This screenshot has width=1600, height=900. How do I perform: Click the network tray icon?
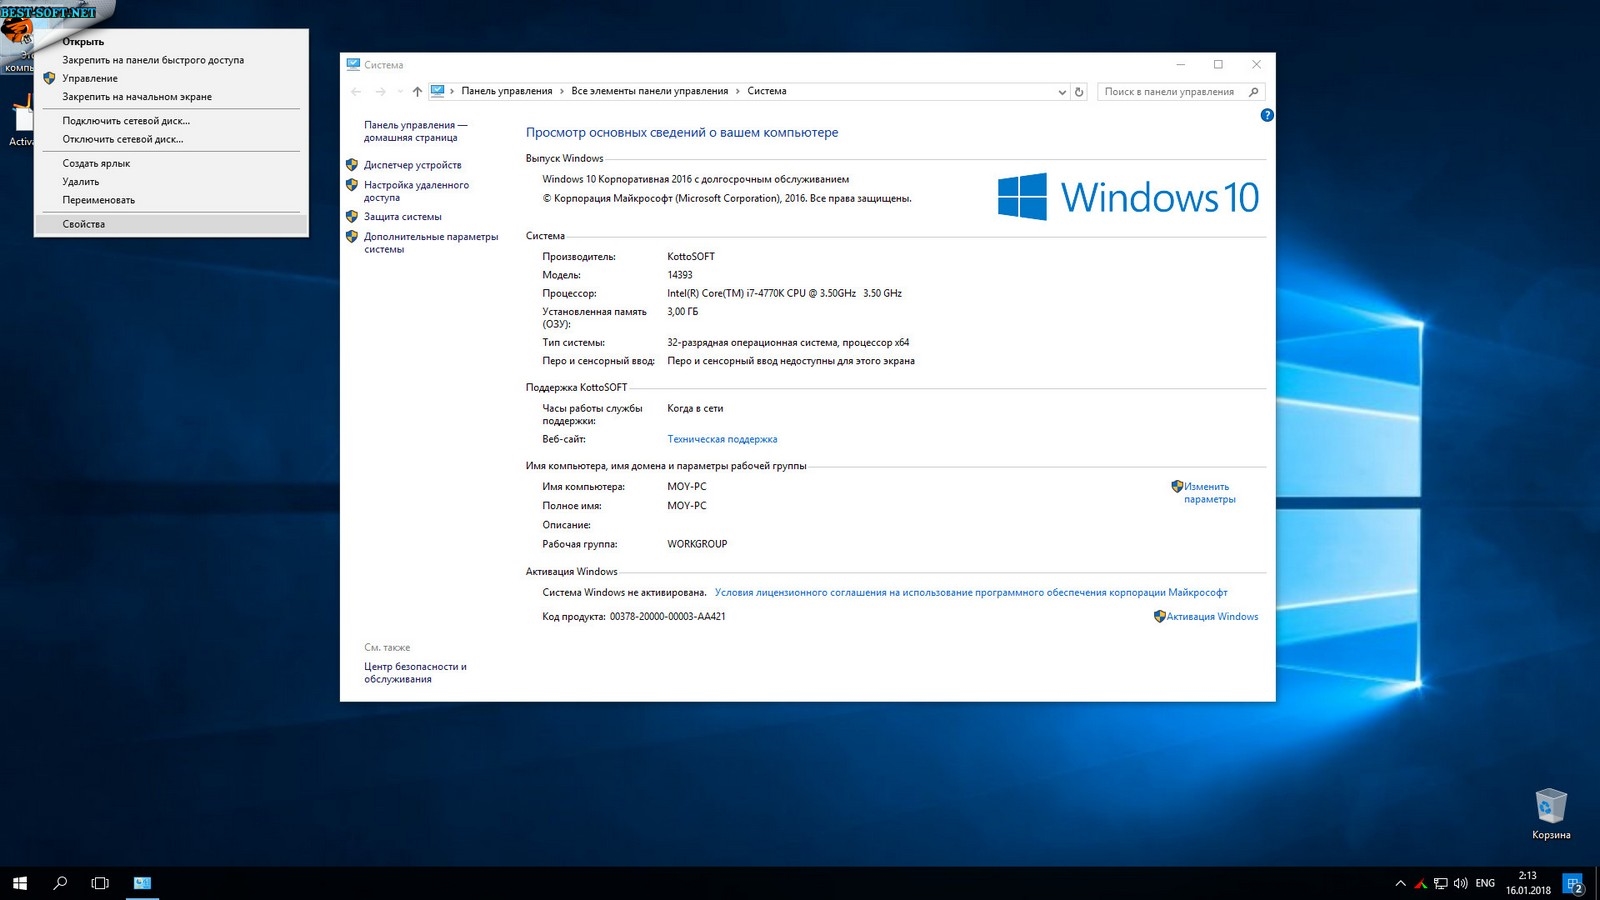[1441, 884]
